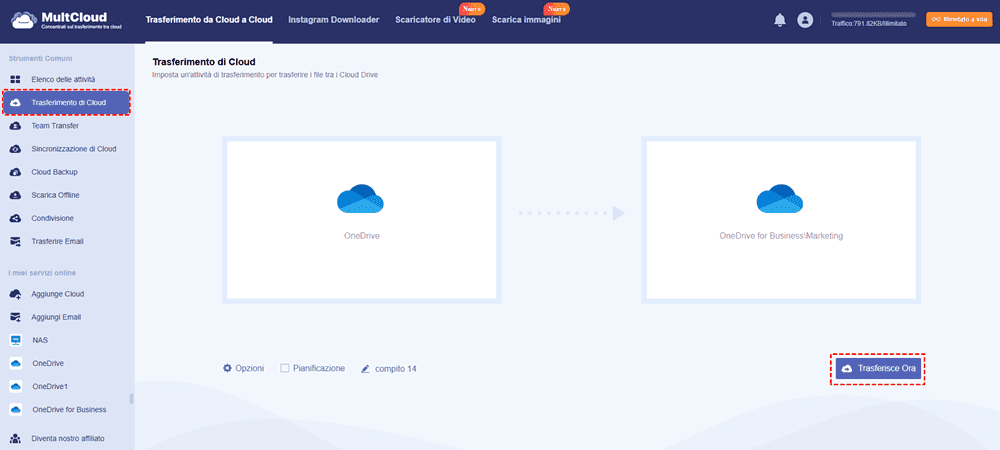Click the Trasferire Email icon

click(16, 242)
